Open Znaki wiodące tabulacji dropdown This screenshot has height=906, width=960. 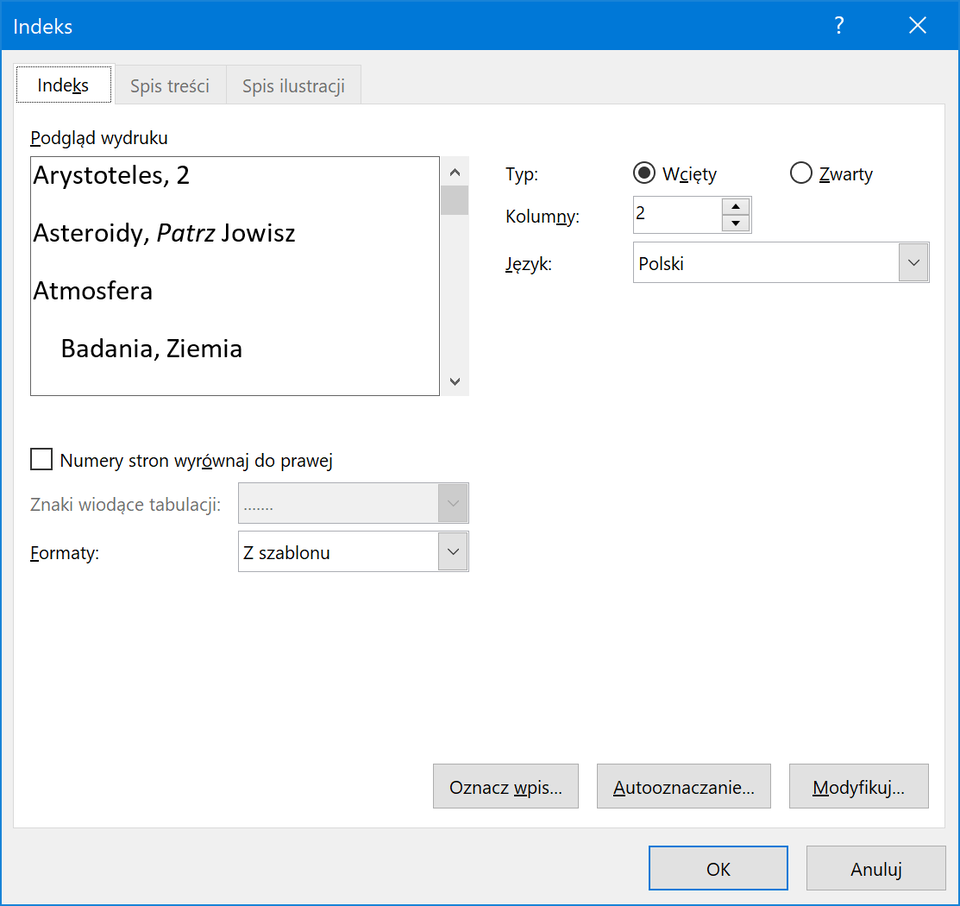453,504
